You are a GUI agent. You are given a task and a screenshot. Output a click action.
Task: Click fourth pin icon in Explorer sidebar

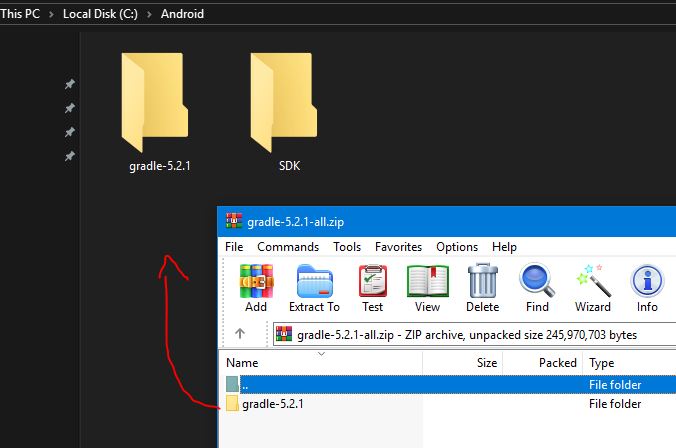tap(70, 156)
